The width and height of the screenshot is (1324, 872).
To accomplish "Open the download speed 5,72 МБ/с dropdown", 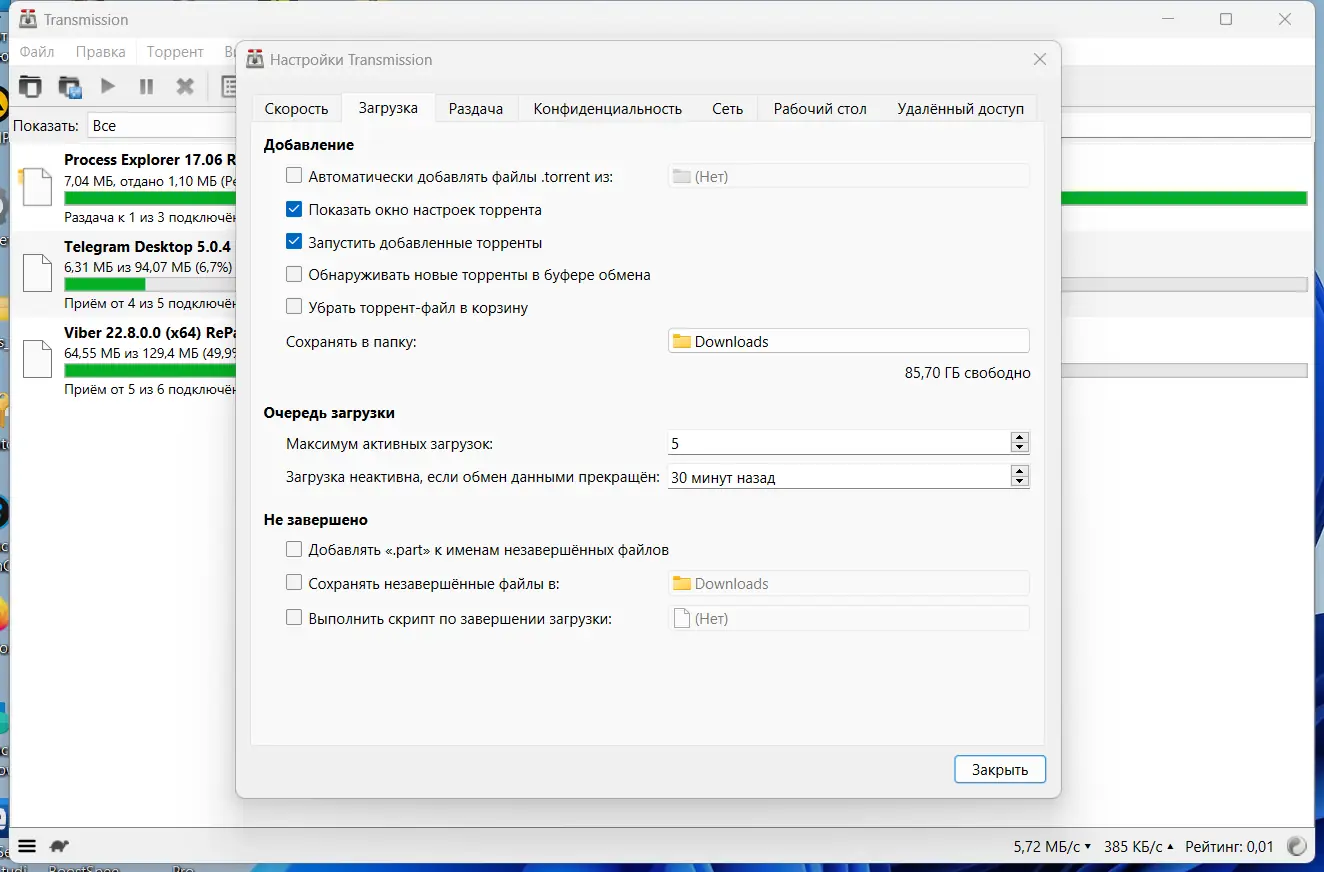I will (1052, 846).
